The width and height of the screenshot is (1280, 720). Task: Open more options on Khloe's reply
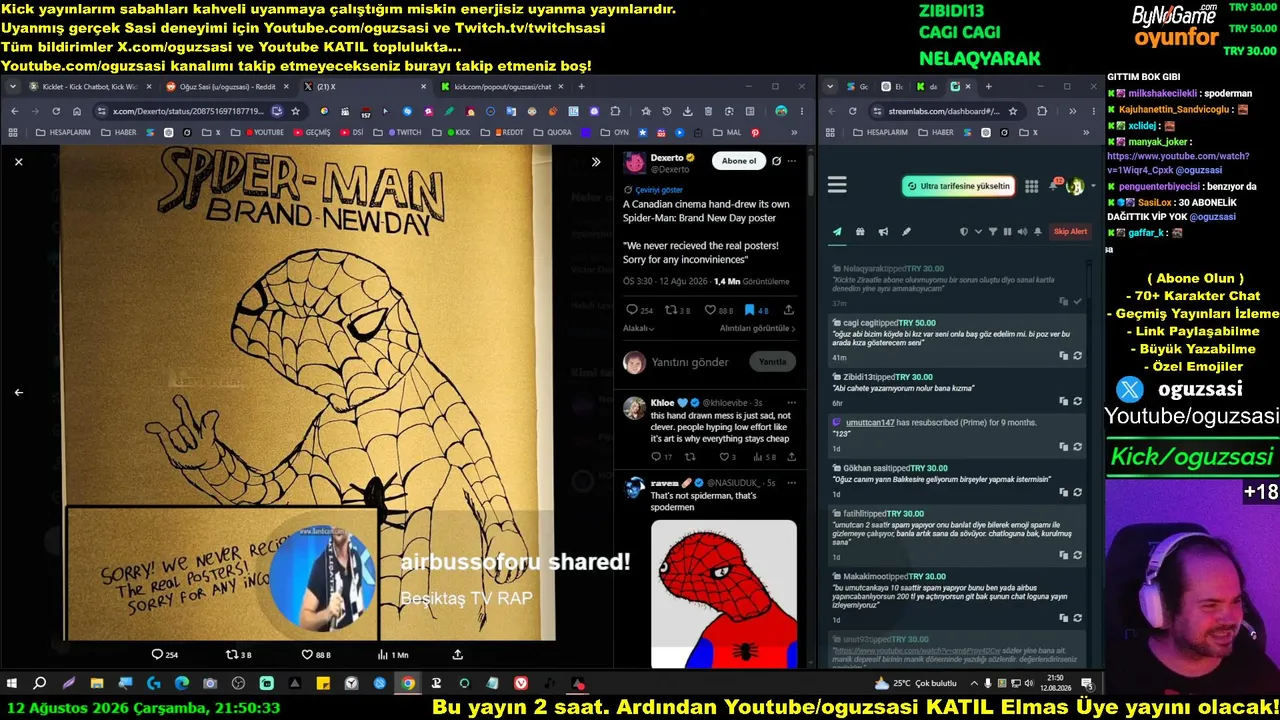click(791, 403)
